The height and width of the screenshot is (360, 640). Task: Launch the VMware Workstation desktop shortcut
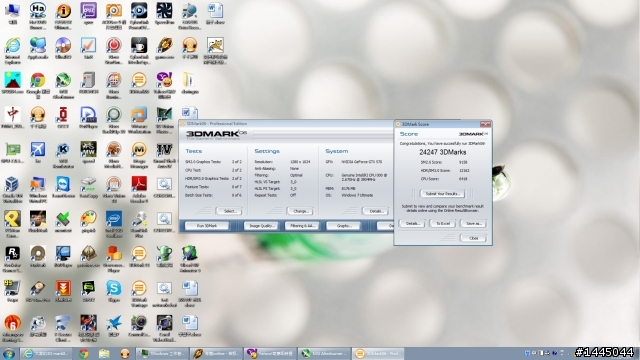click(139, 120)
